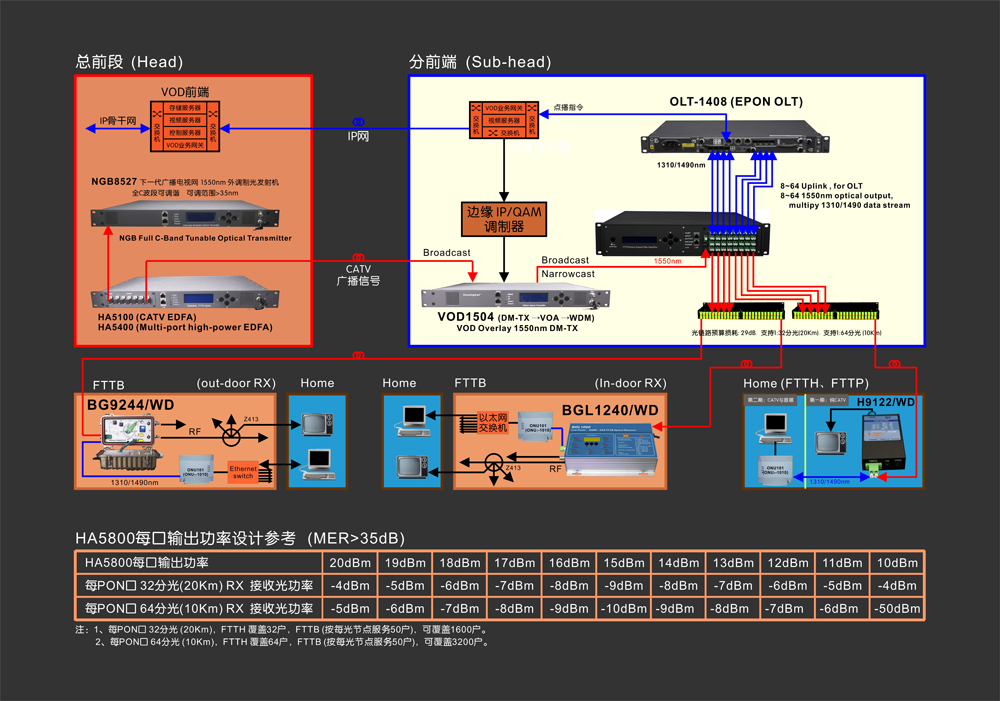The width and height of the screenshot is (1000, 701).
Task: Click the 每PON口 64分光(10Km) row header
Action: point(198,609)
